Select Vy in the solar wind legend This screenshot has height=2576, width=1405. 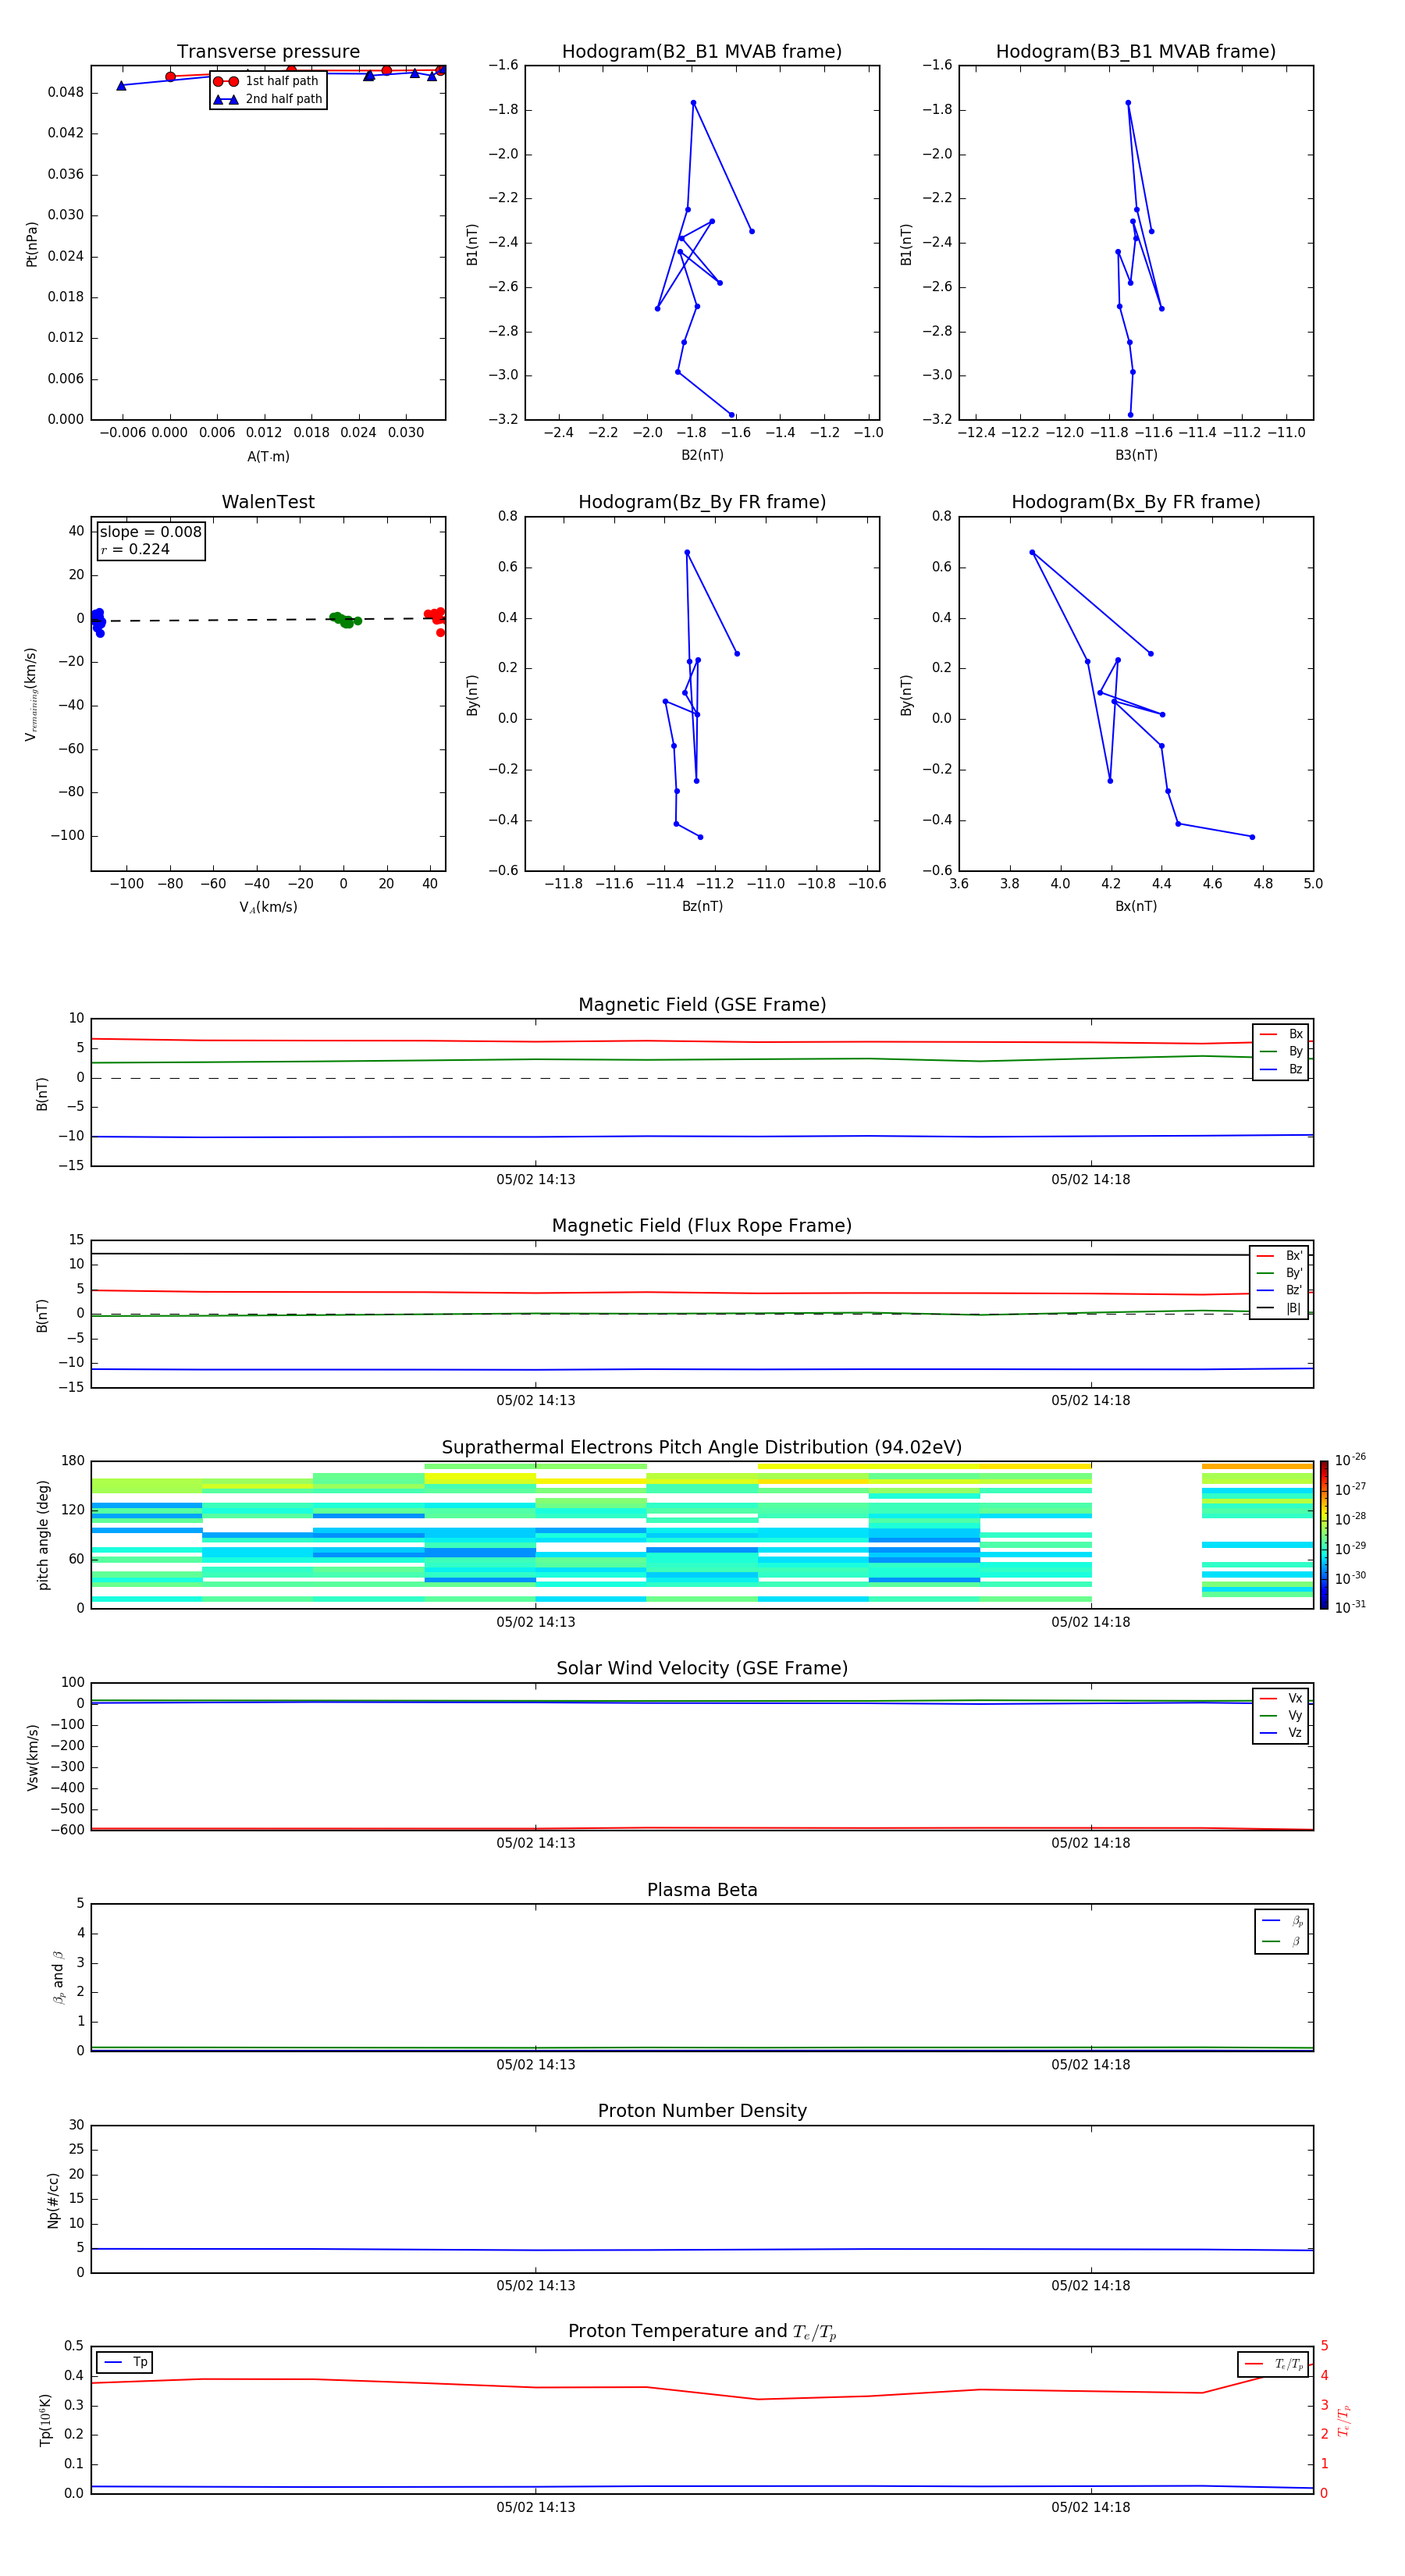tap(1281, 1715)
